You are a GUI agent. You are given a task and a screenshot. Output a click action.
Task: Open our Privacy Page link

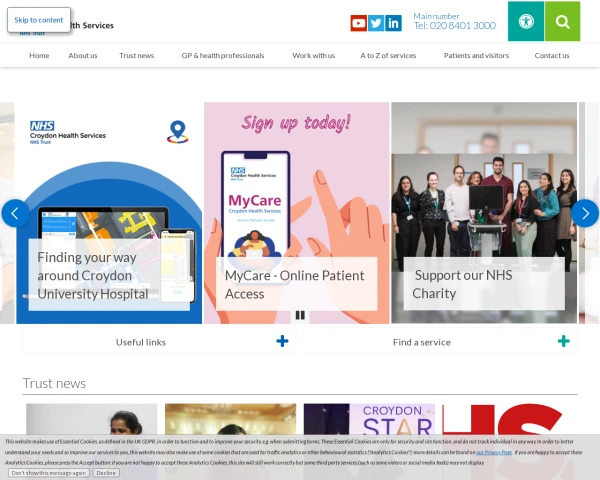494,452
